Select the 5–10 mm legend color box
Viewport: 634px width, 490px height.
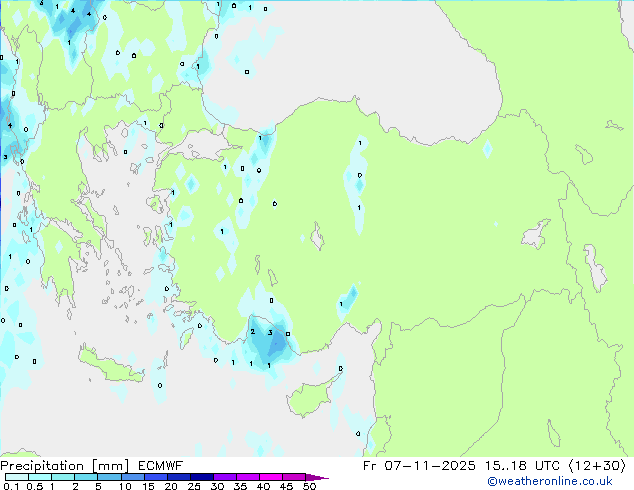click(109, 477)
